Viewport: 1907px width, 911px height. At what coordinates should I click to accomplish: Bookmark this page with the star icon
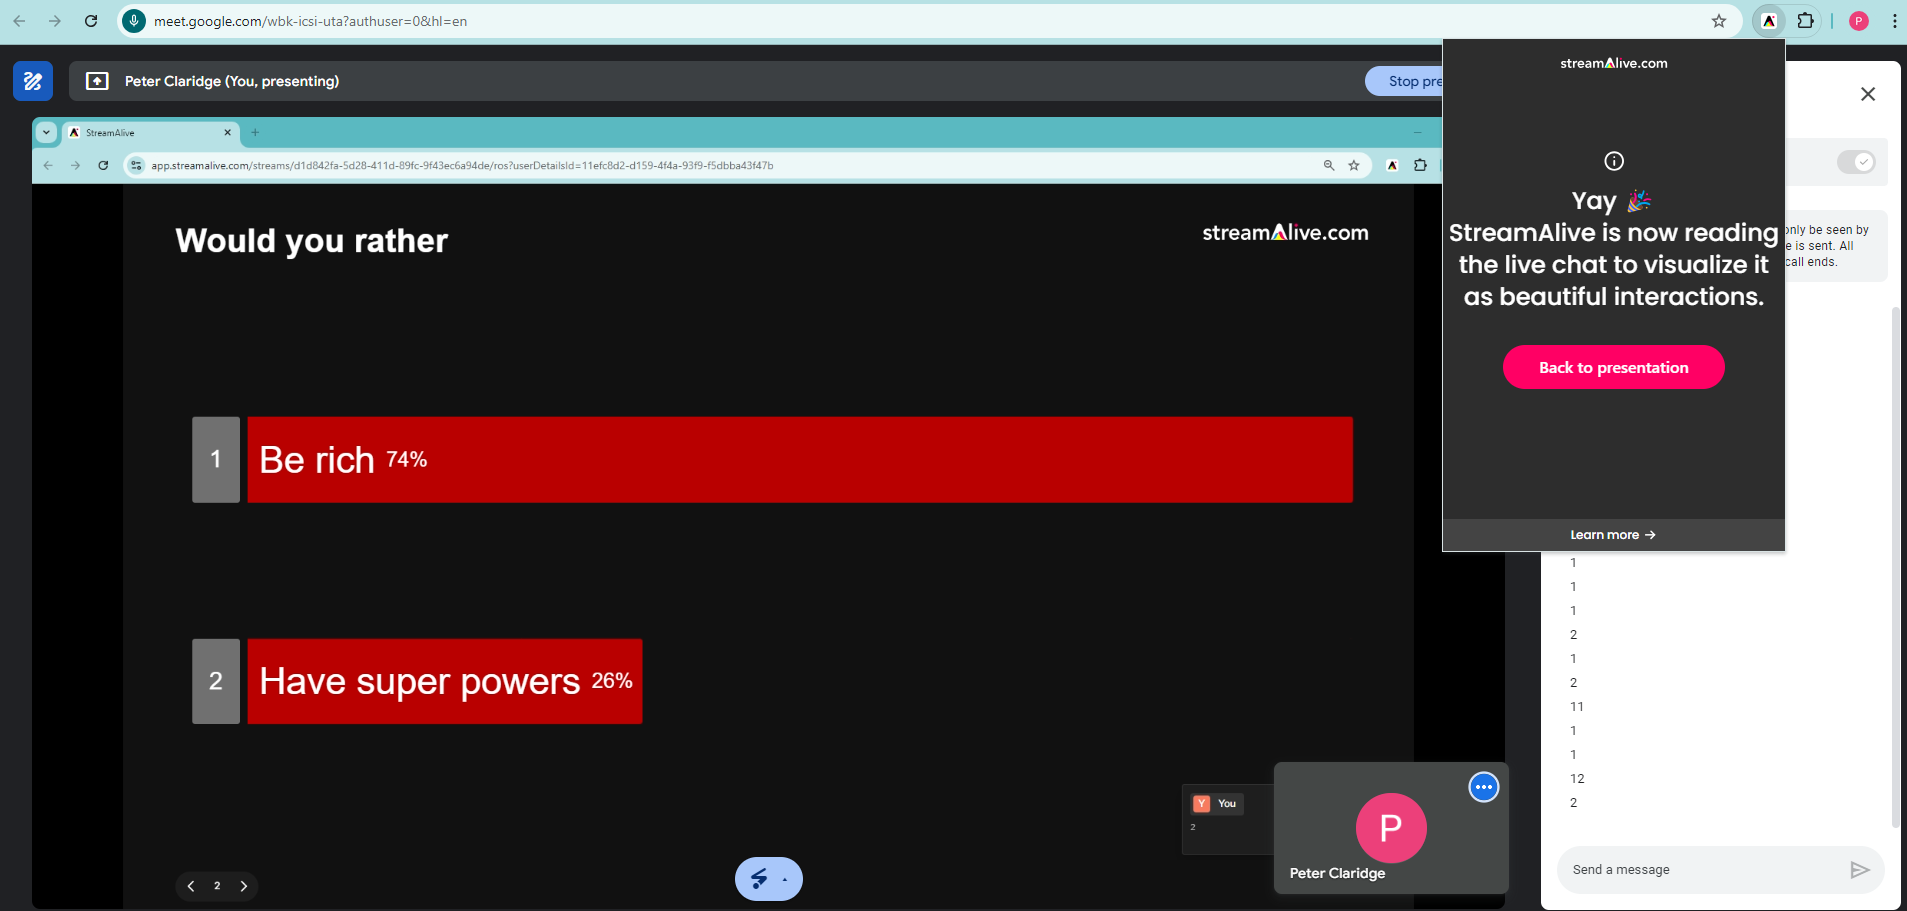(x=1719, y=21)
